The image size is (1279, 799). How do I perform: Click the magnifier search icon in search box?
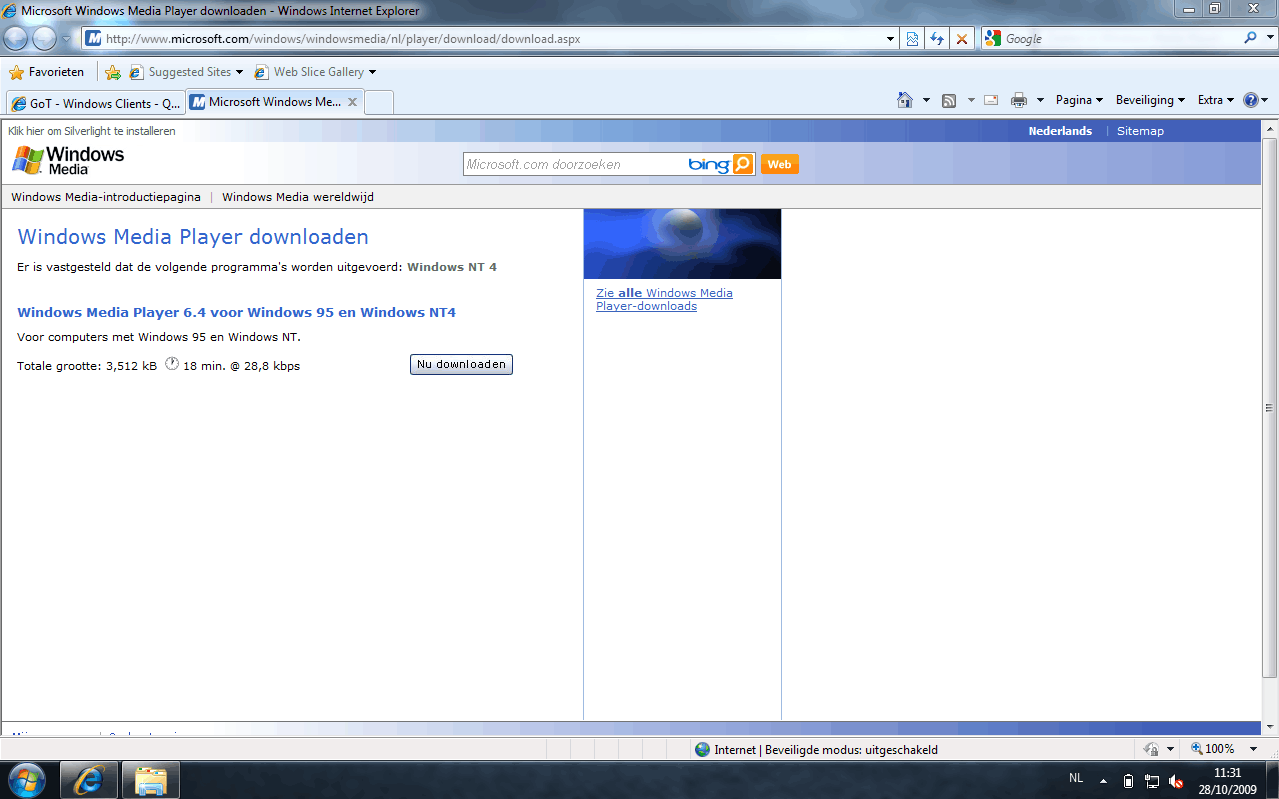pos(1250,38)
